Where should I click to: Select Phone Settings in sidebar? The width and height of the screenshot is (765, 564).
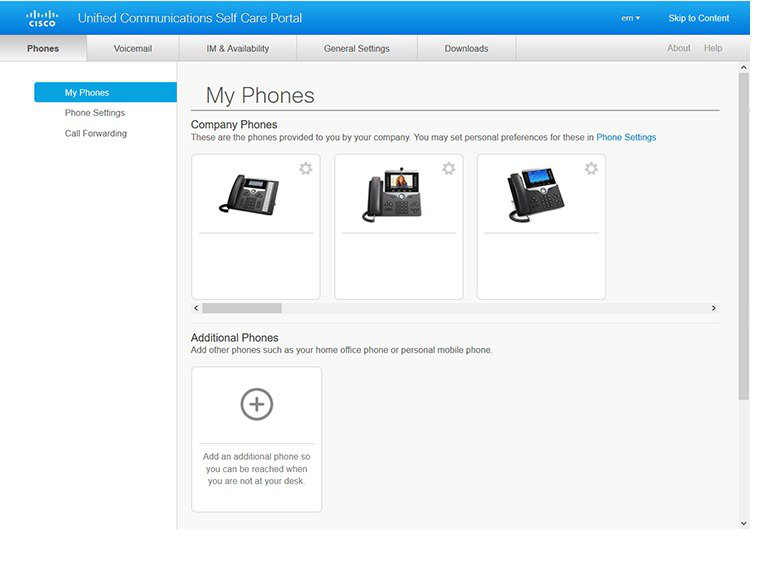point(95,113)
